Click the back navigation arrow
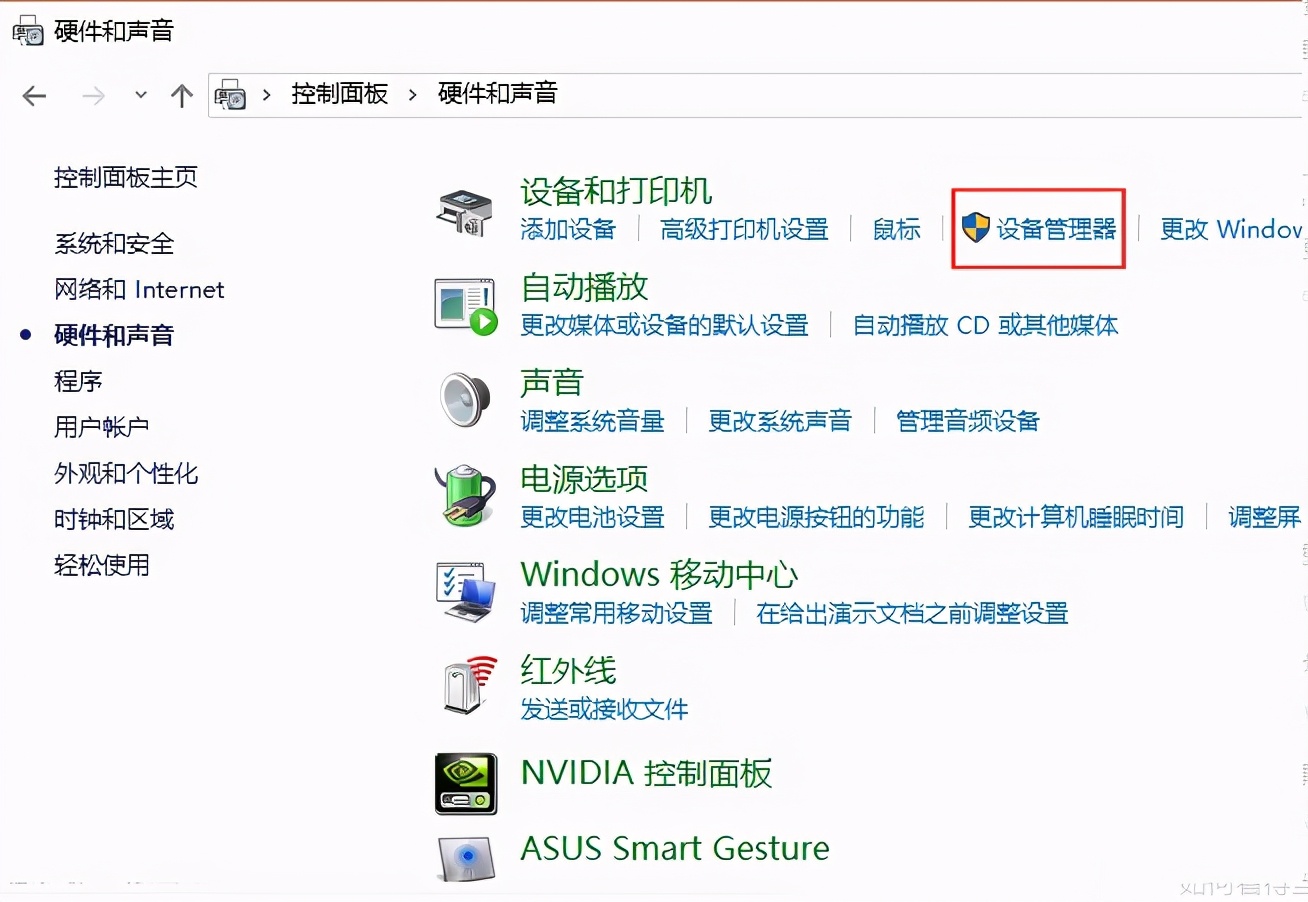This screenshot has height=902, width=1308. pyautogui.click(x=33, y=96)
